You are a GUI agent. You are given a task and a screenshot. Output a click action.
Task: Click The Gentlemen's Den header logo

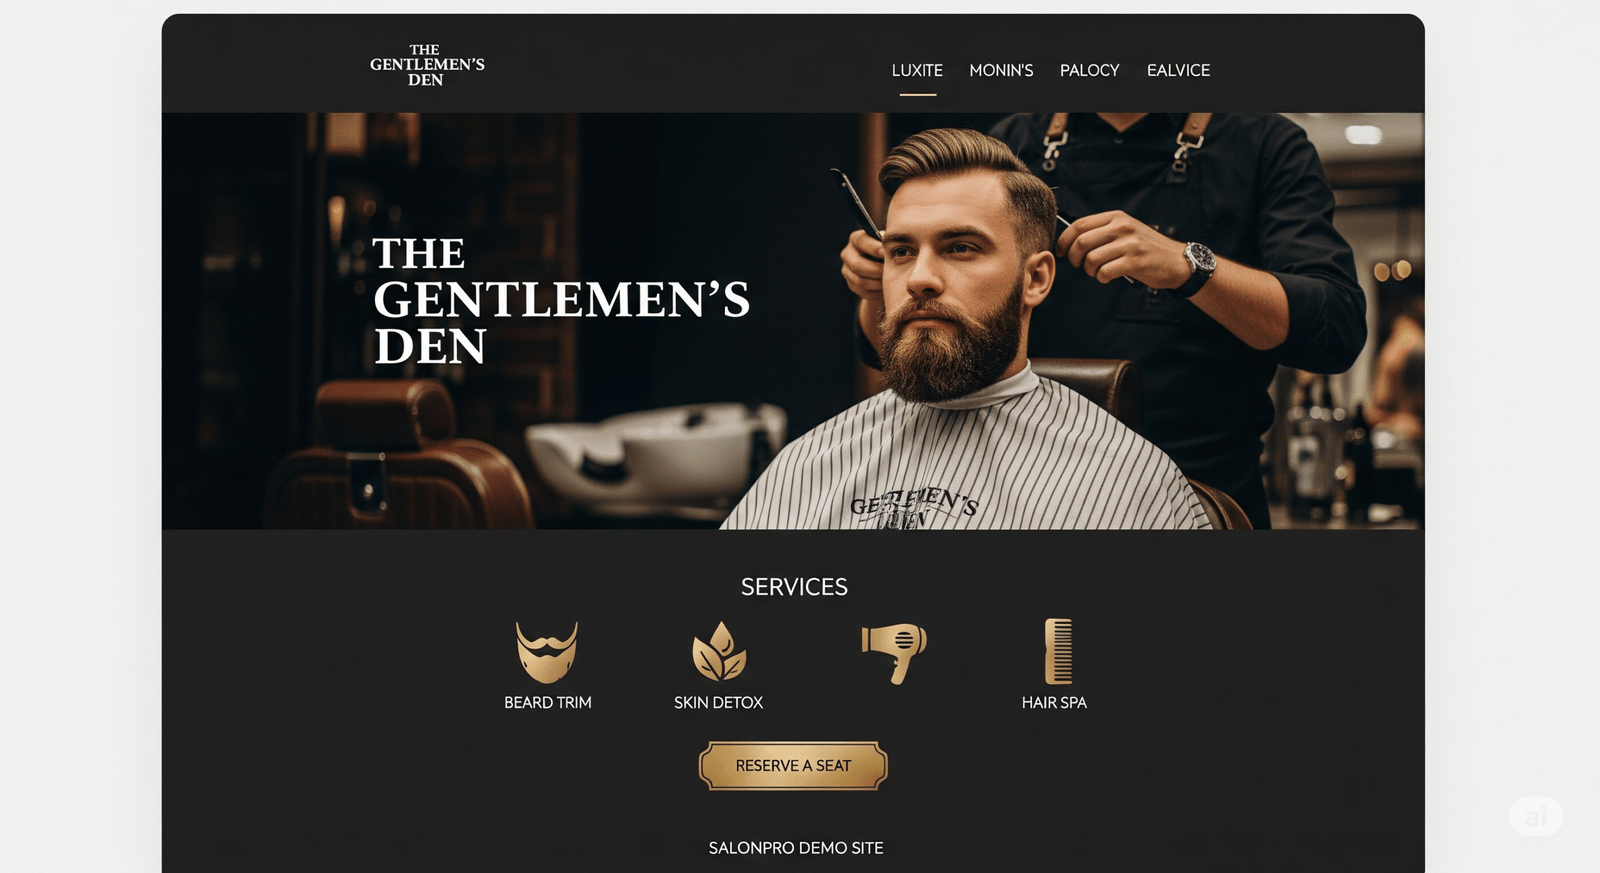427,65
